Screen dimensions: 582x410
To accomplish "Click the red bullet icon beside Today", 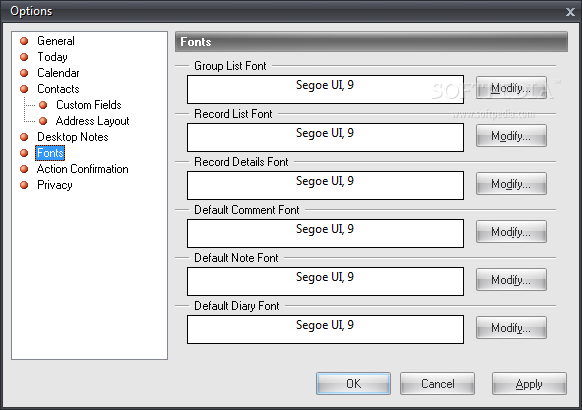I will pos(24,57).
